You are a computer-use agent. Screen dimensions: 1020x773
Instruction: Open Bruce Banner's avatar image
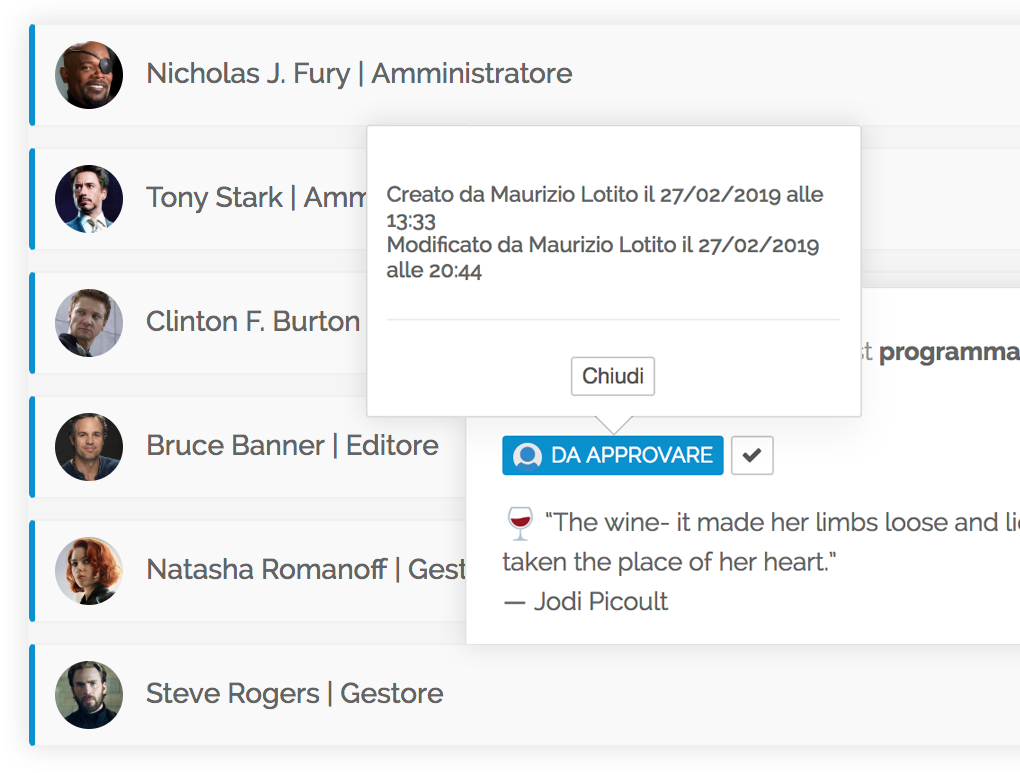click(x=89, y=447)
